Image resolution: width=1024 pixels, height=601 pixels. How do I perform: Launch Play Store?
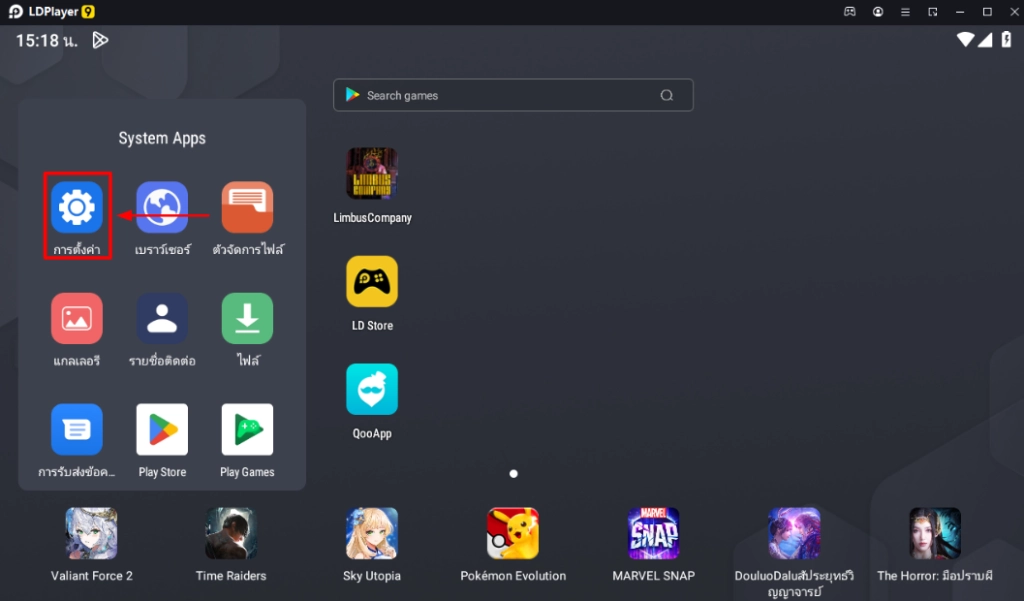[x=162, y=430]
